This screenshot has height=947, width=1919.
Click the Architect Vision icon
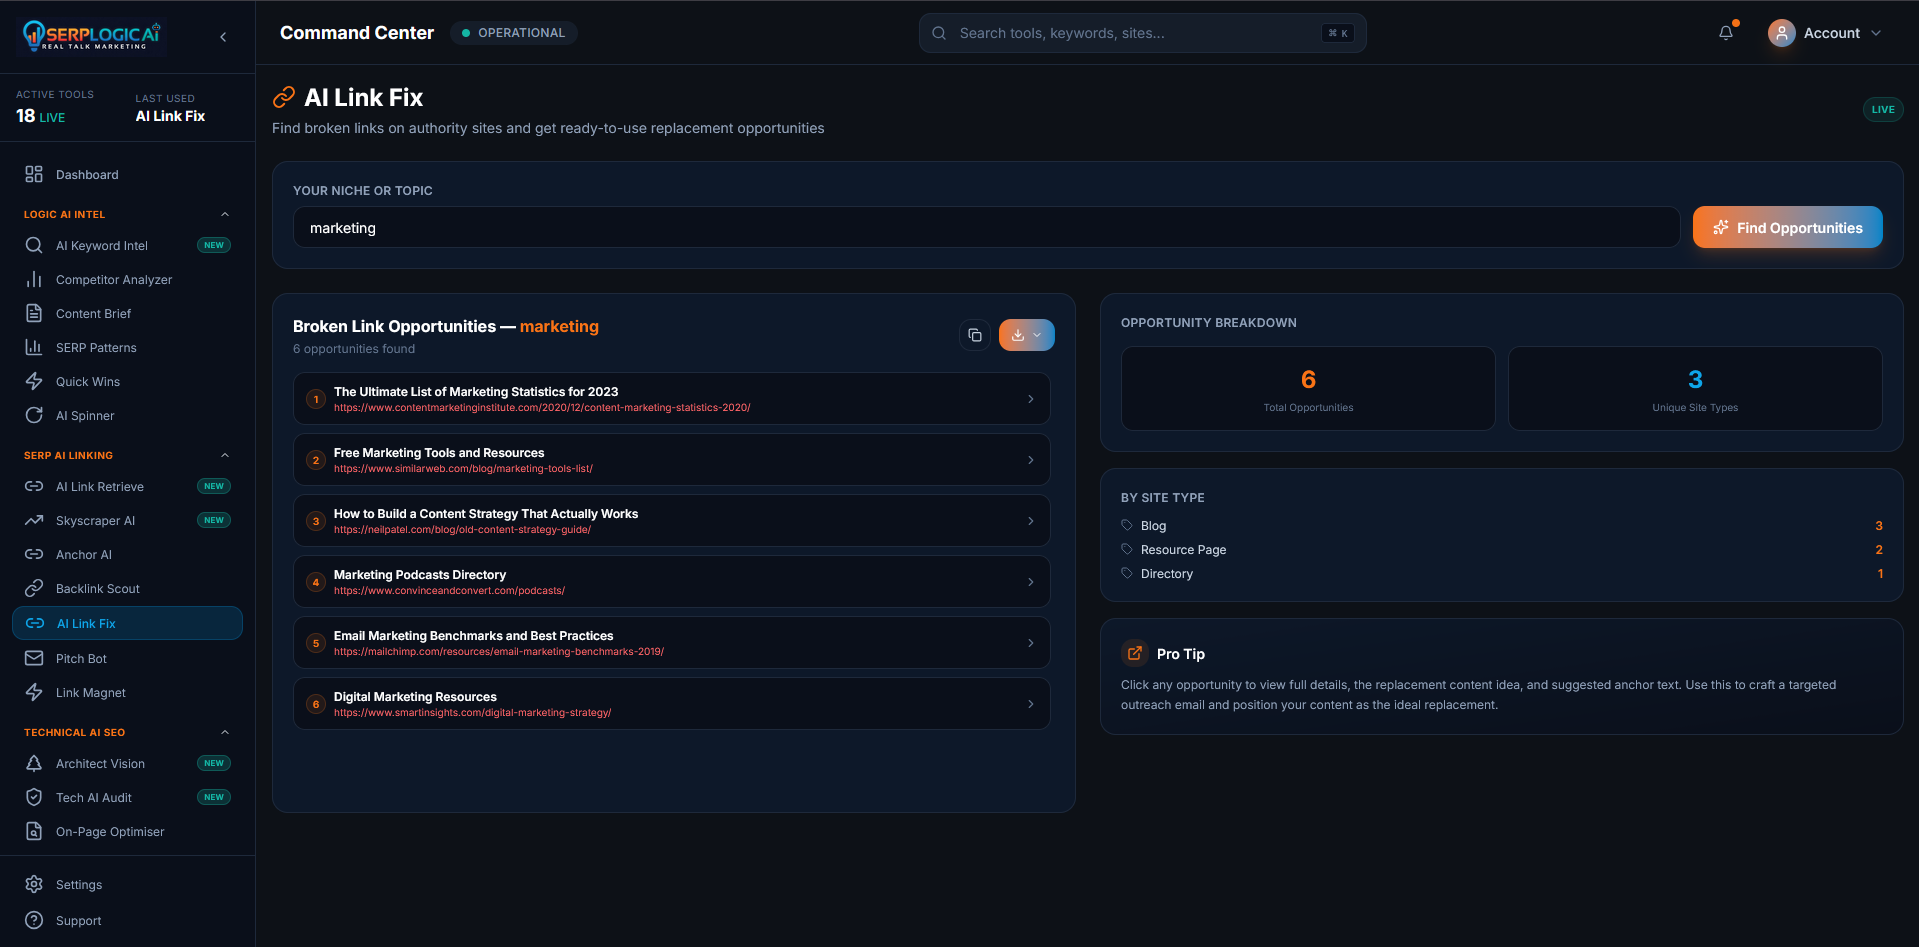34,763
